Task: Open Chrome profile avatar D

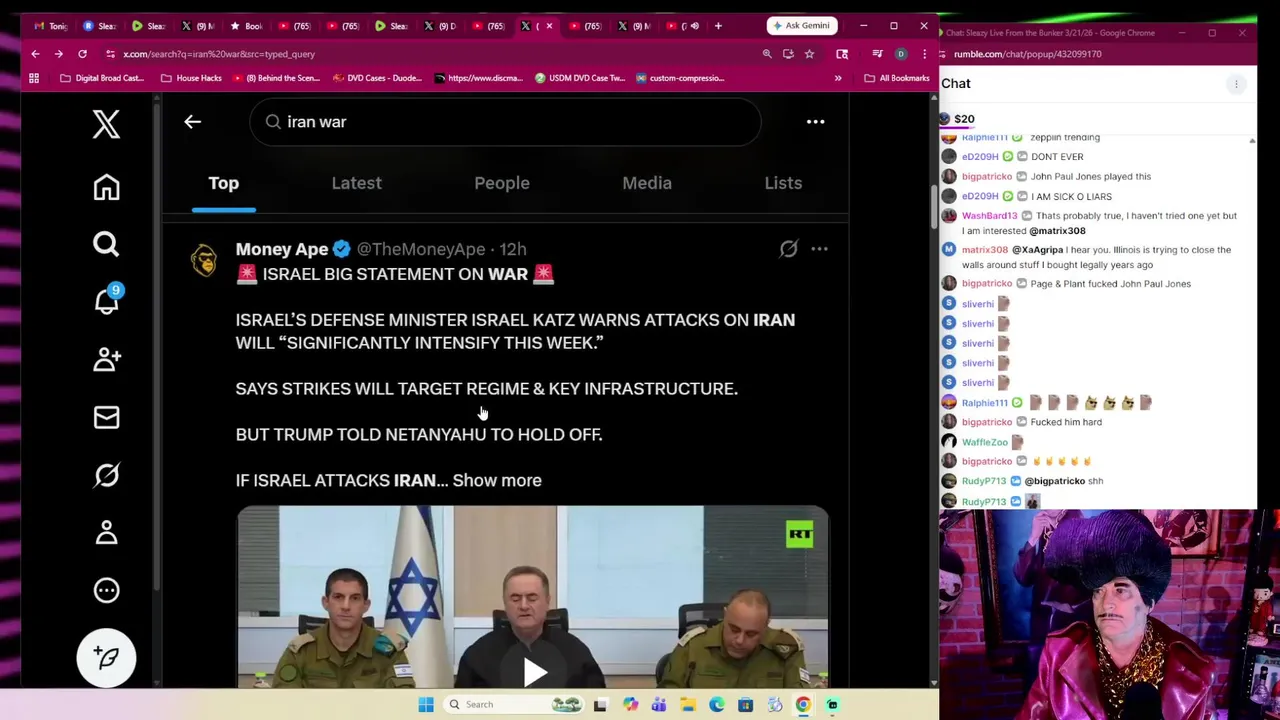Action: [x=901, y=54]
